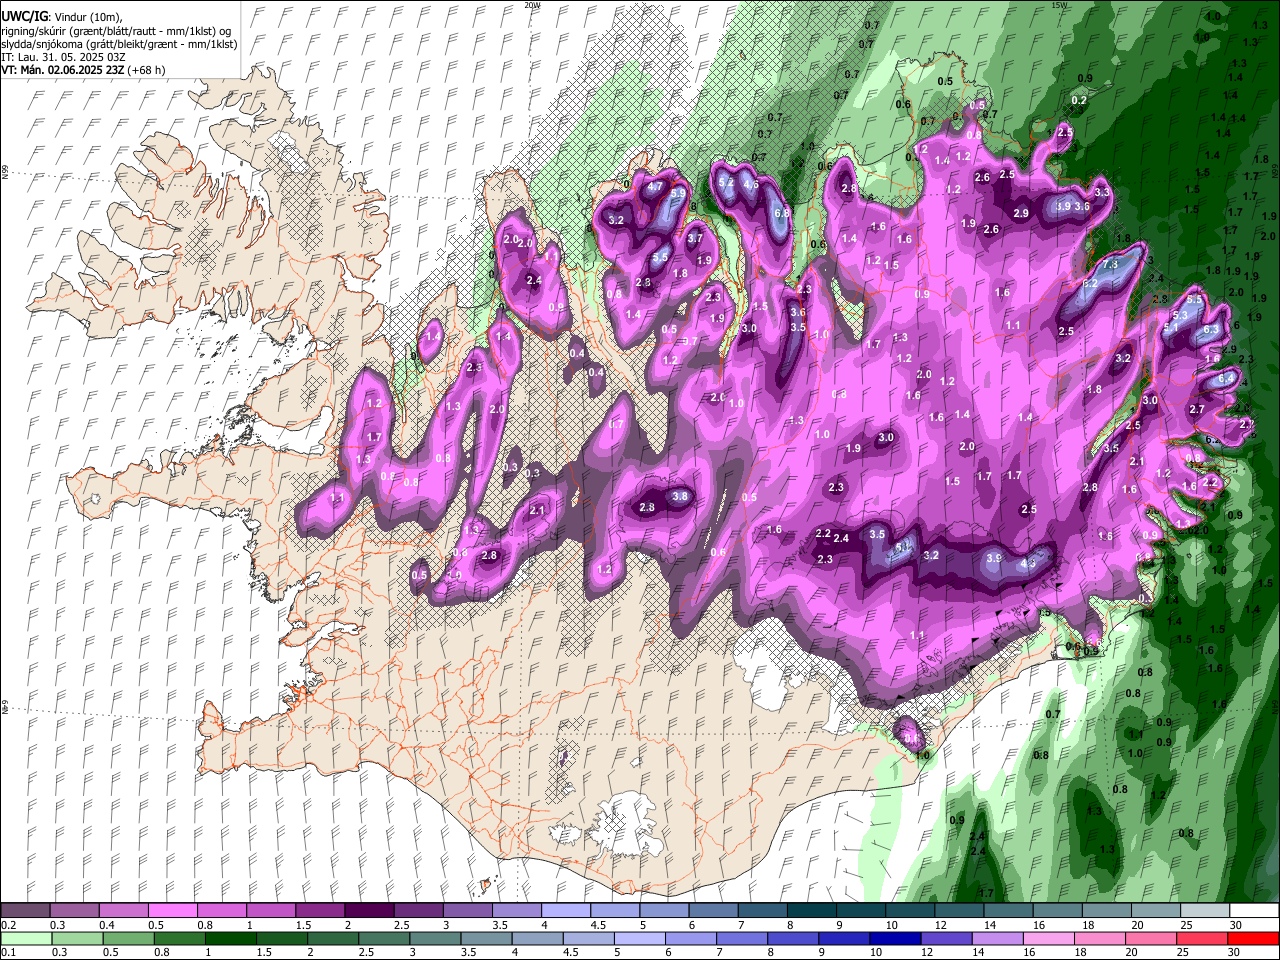This screenshot has height=960, width=1280.
Task: Click the '6.4' snowfall value on the map
Action: coord(1227,380)
